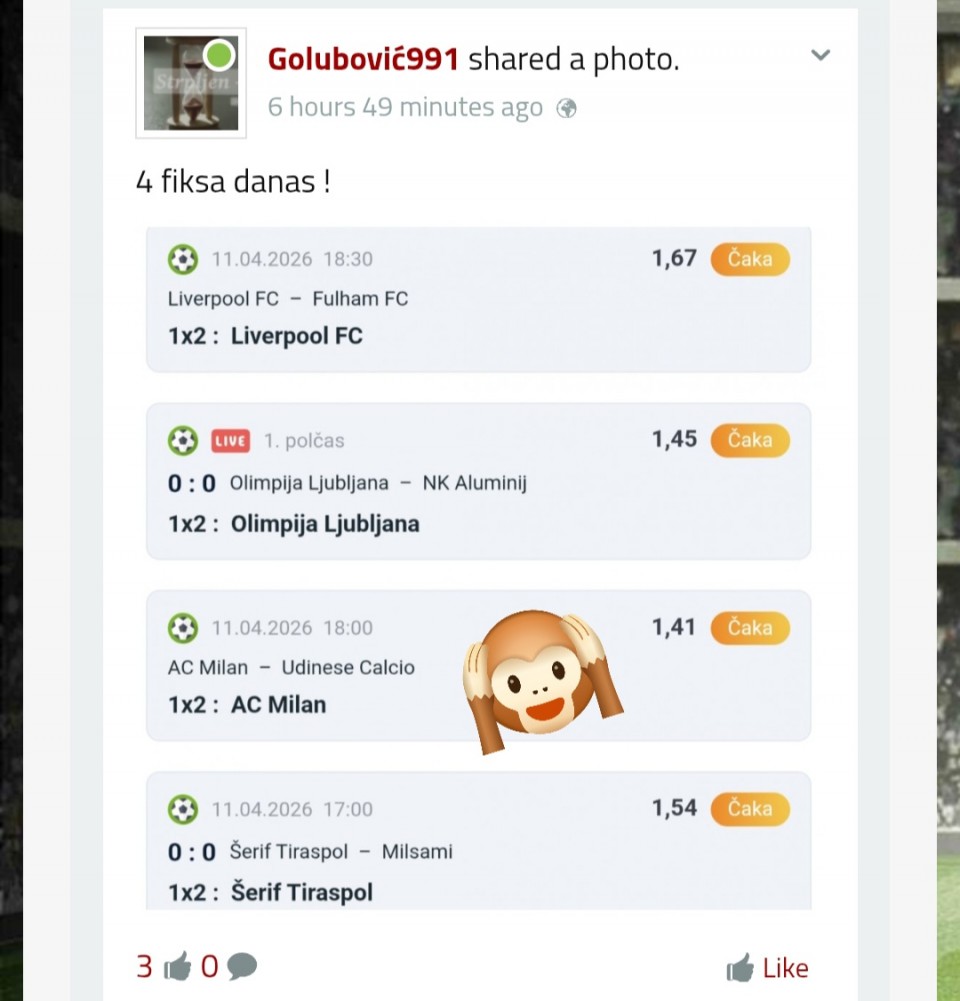960x1001 pixels.
Task: Click the Čaka status badge on Olimpija bet
Action: [750, 440]
